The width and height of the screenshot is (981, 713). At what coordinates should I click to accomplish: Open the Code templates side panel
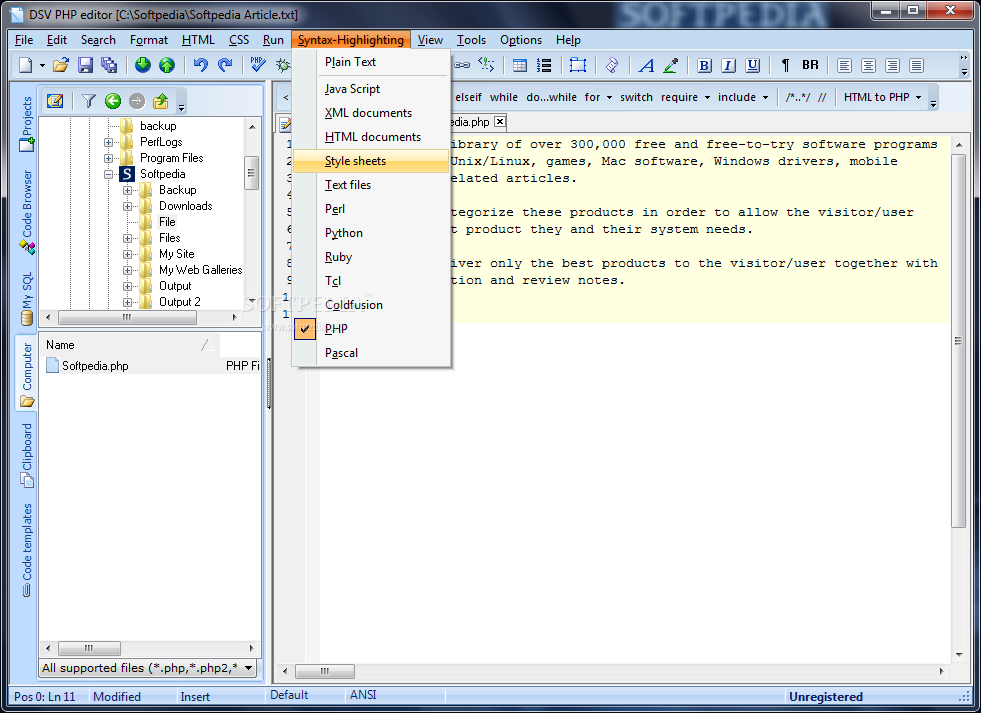coord(26,549)
